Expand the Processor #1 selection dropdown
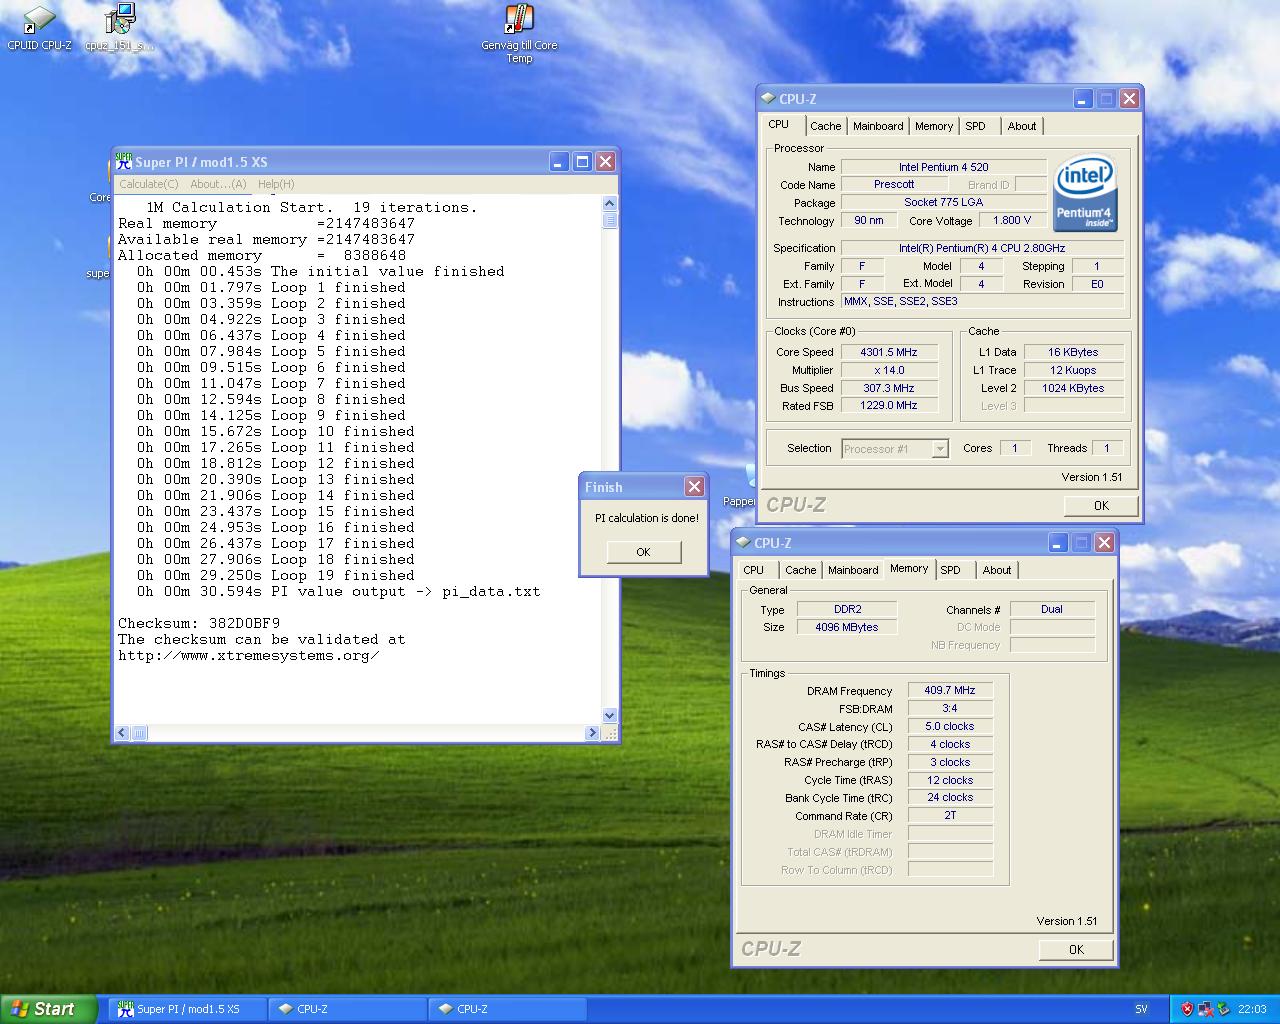 click(x=939, y=449)
